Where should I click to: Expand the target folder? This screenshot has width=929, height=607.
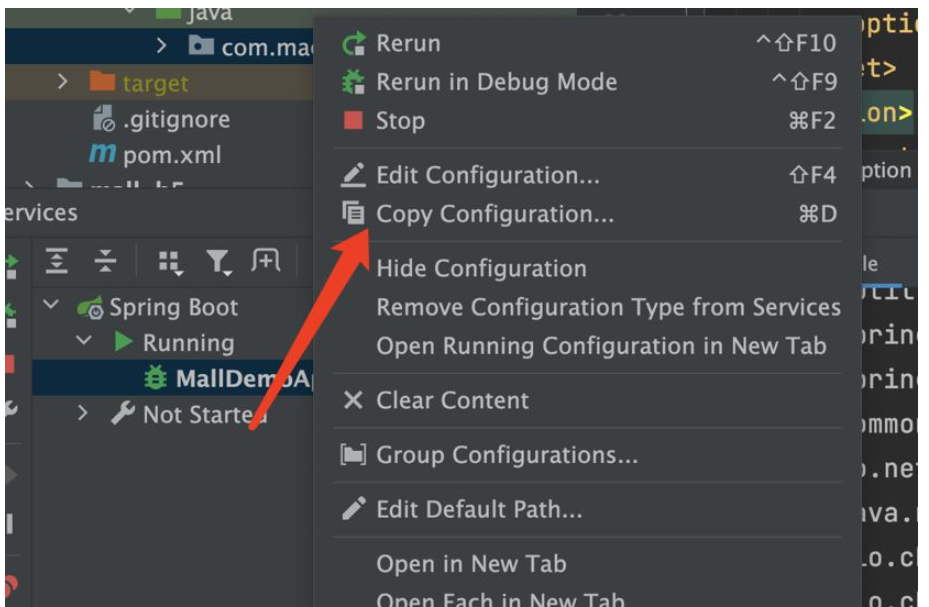point(63,82)
